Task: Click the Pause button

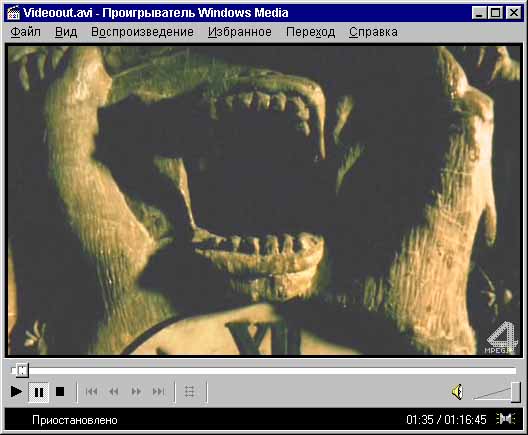Action: (x=39, y=392)
